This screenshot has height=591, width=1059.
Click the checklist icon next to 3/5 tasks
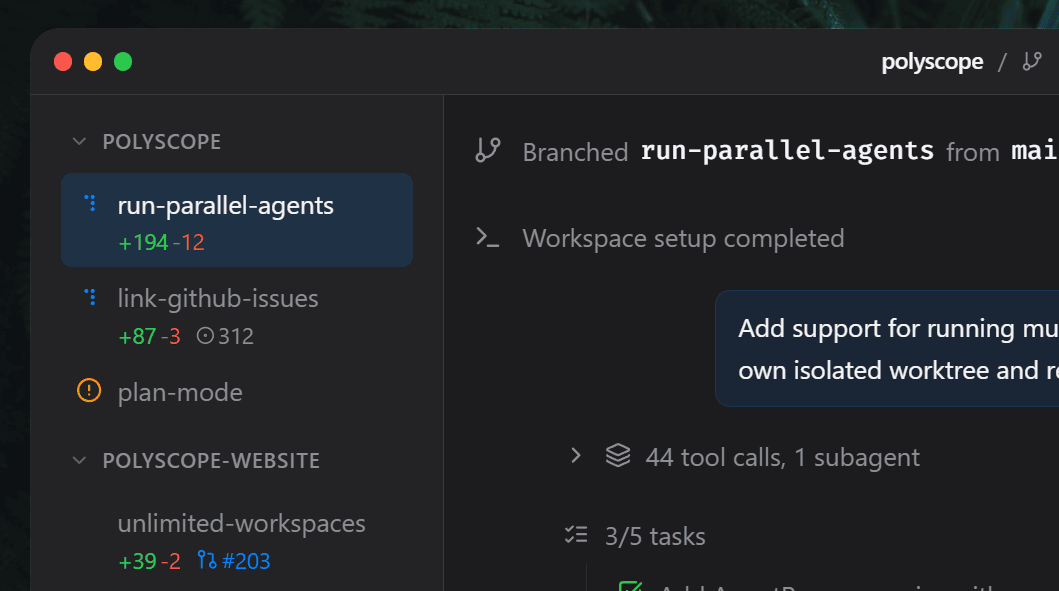576,536
